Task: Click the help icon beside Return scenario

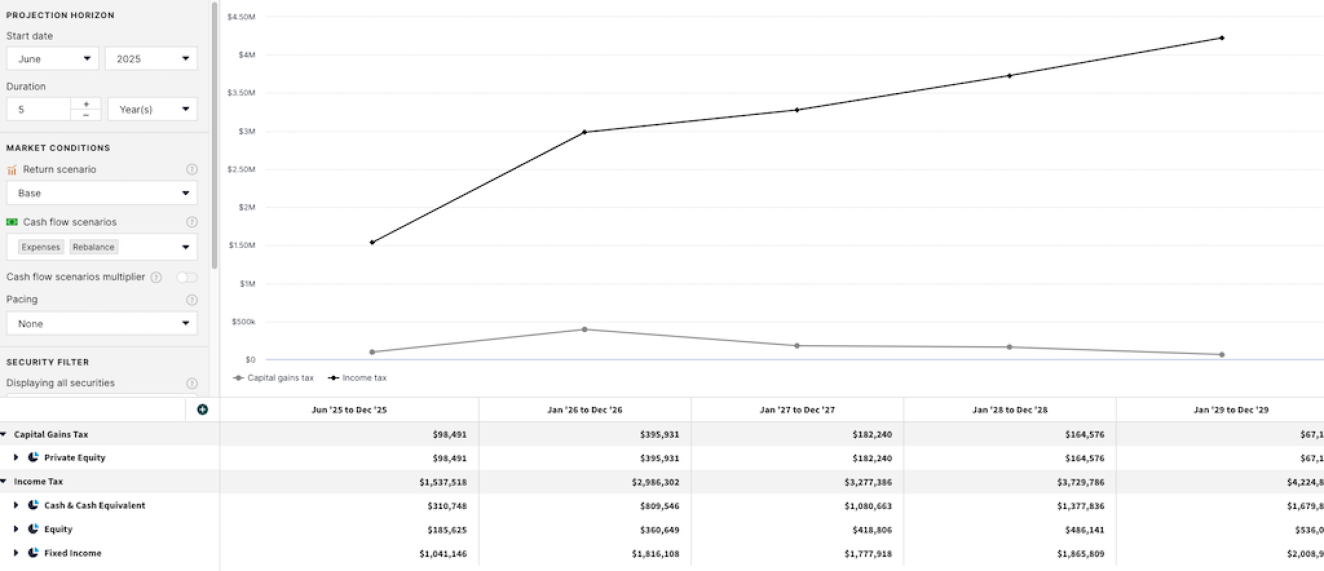Action: pos(192,170)
